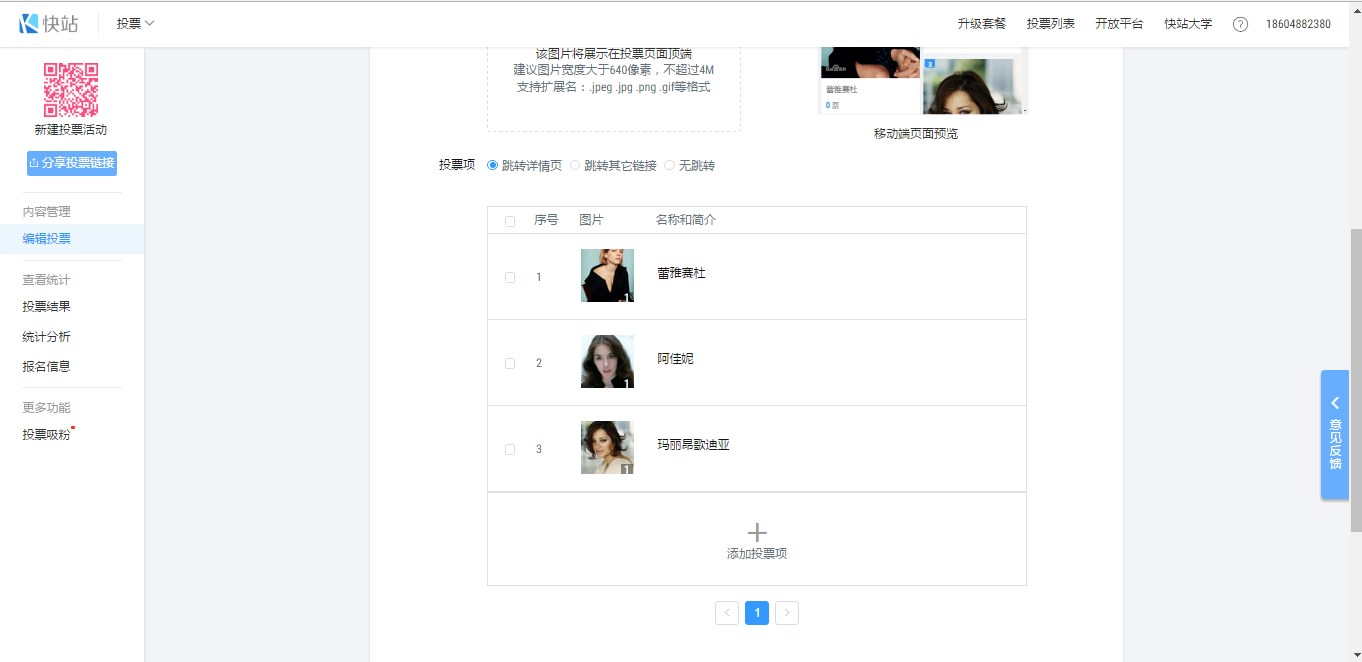Viewport: 1362px width, 662px height.
Task: Open 投票结果 in the sidebar
Action: tap(47, 307)
